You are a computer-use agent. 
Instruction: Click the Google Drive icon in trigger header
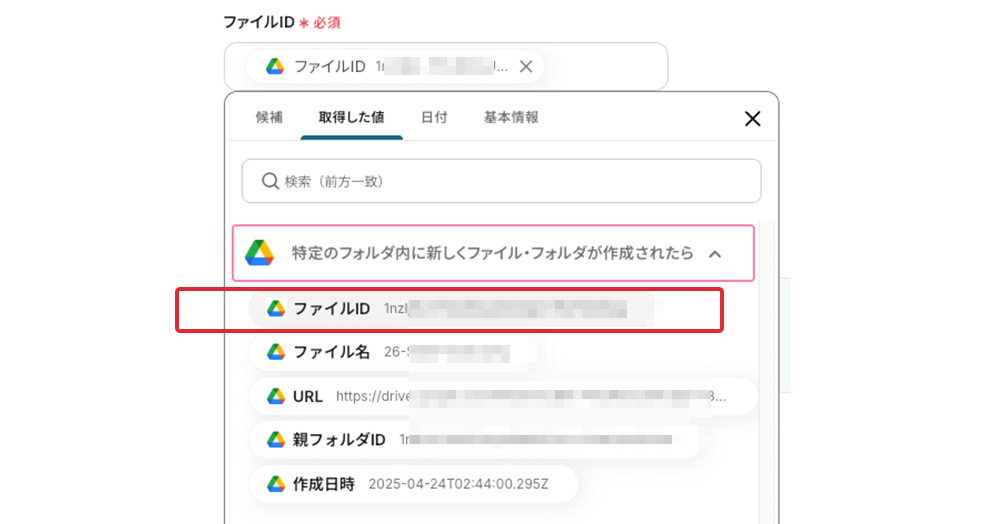[x=260, y=253]
